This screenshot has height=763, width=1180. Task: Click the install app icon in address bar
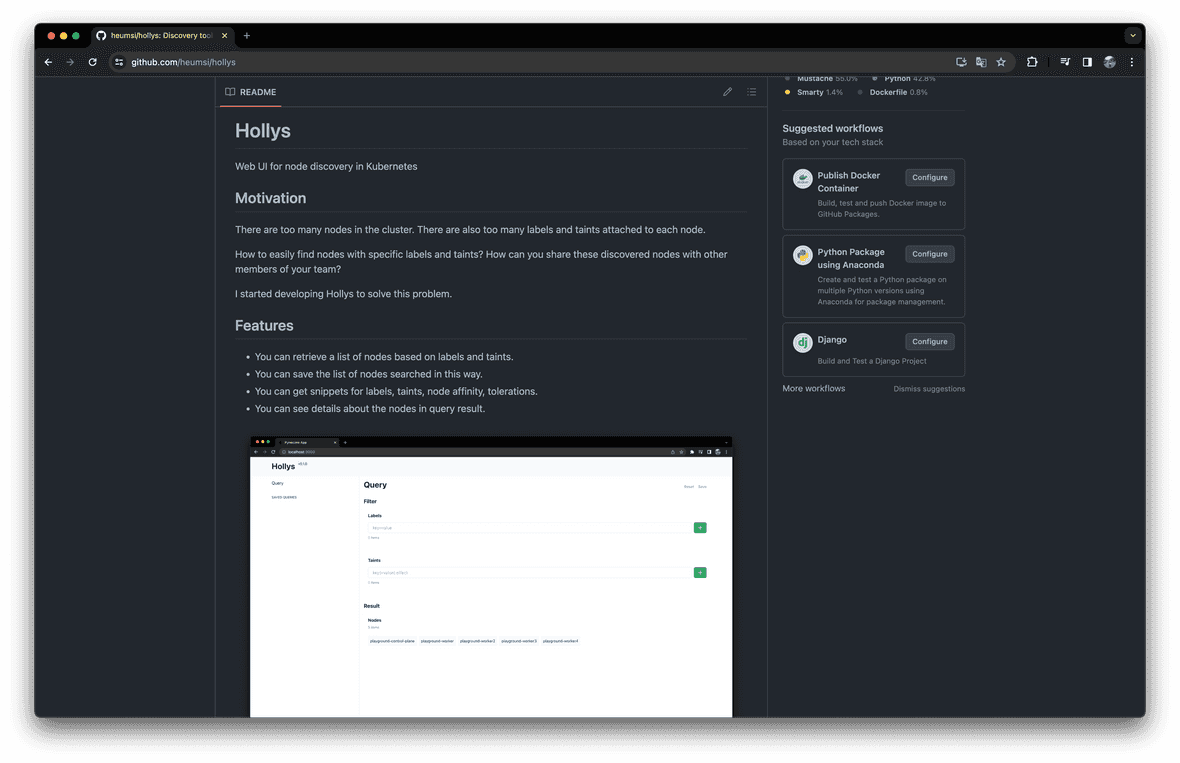[961, 62]
